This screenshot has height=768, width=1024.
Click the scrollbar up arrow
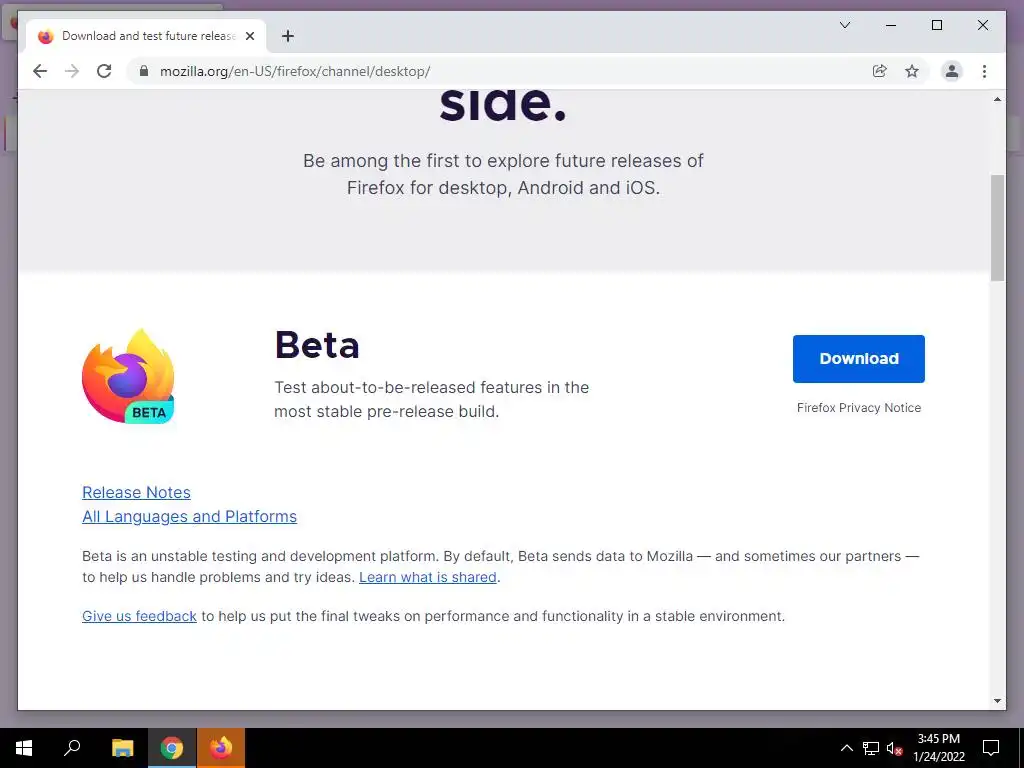click(997, 99)
